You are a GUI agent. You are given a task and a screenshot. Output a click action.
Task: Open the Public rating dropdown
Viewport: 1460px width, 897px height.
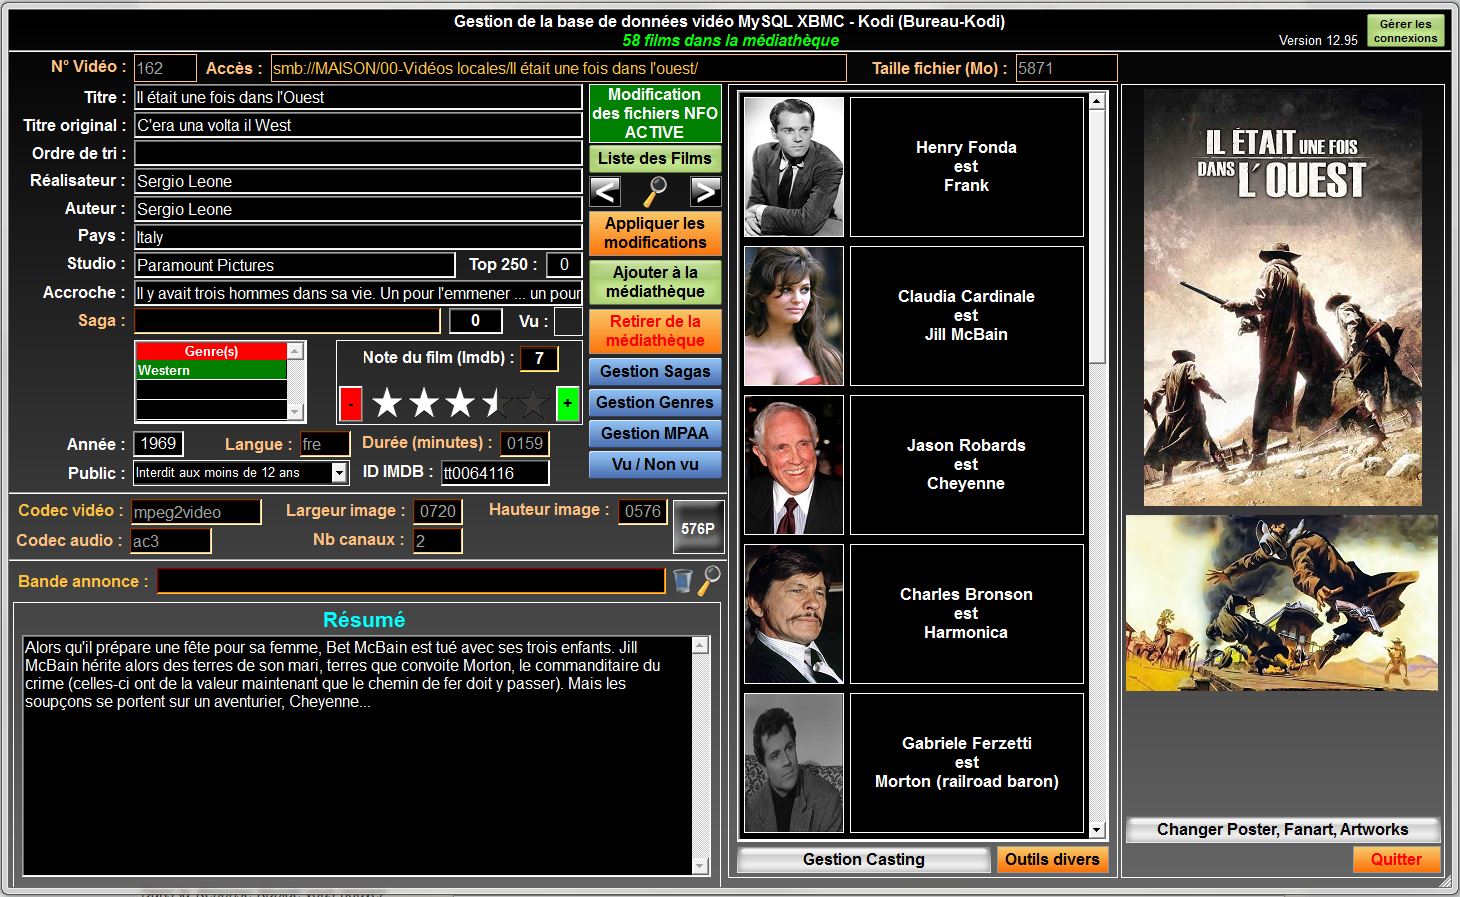[x=340, y=473]
